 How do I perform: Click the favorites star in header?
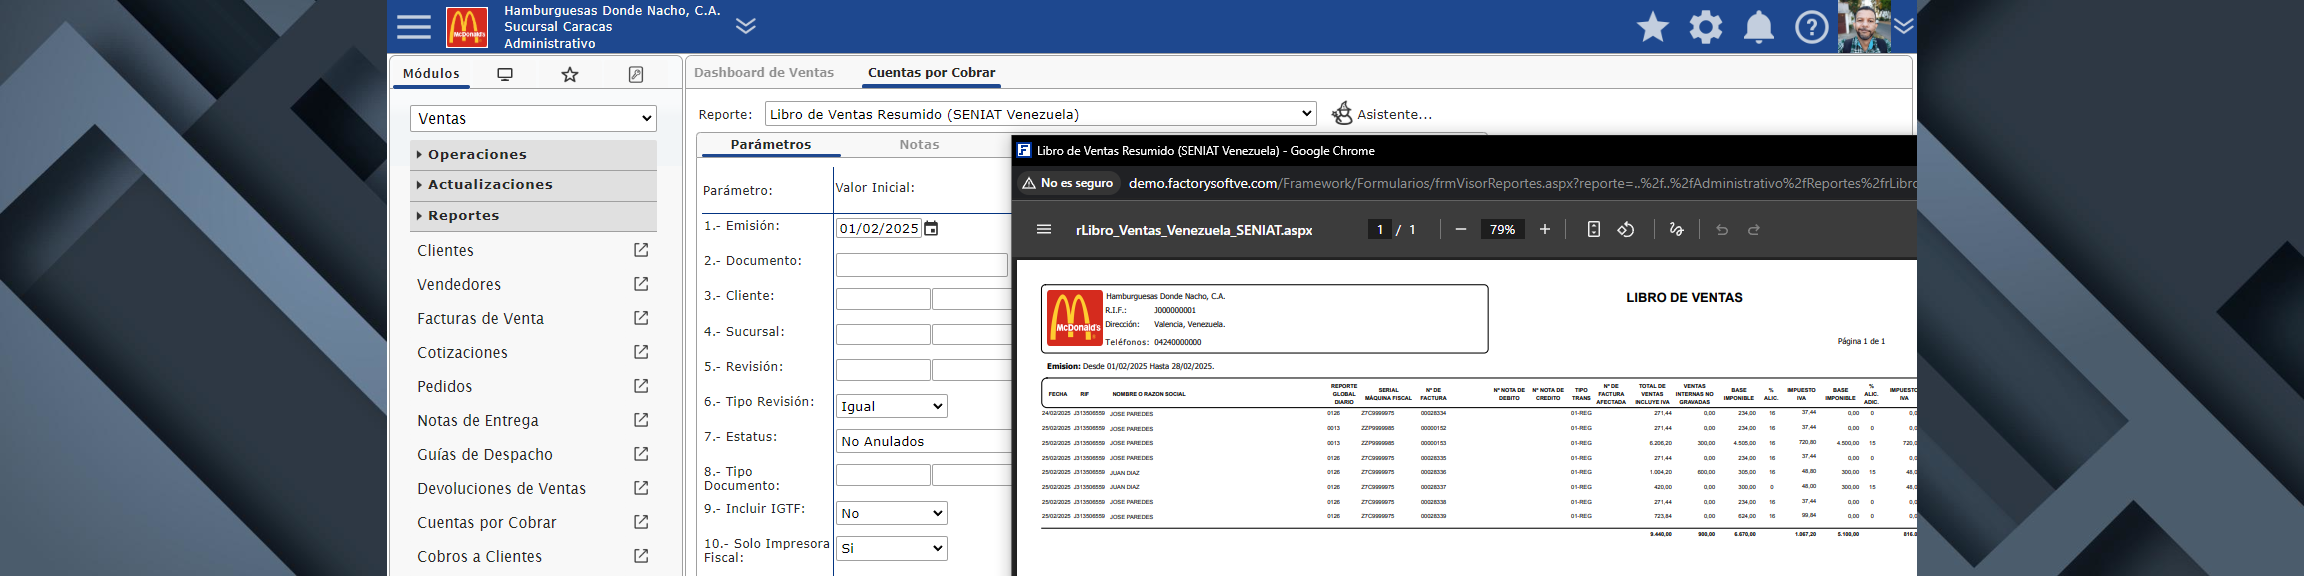click(x=1652, y=27)
